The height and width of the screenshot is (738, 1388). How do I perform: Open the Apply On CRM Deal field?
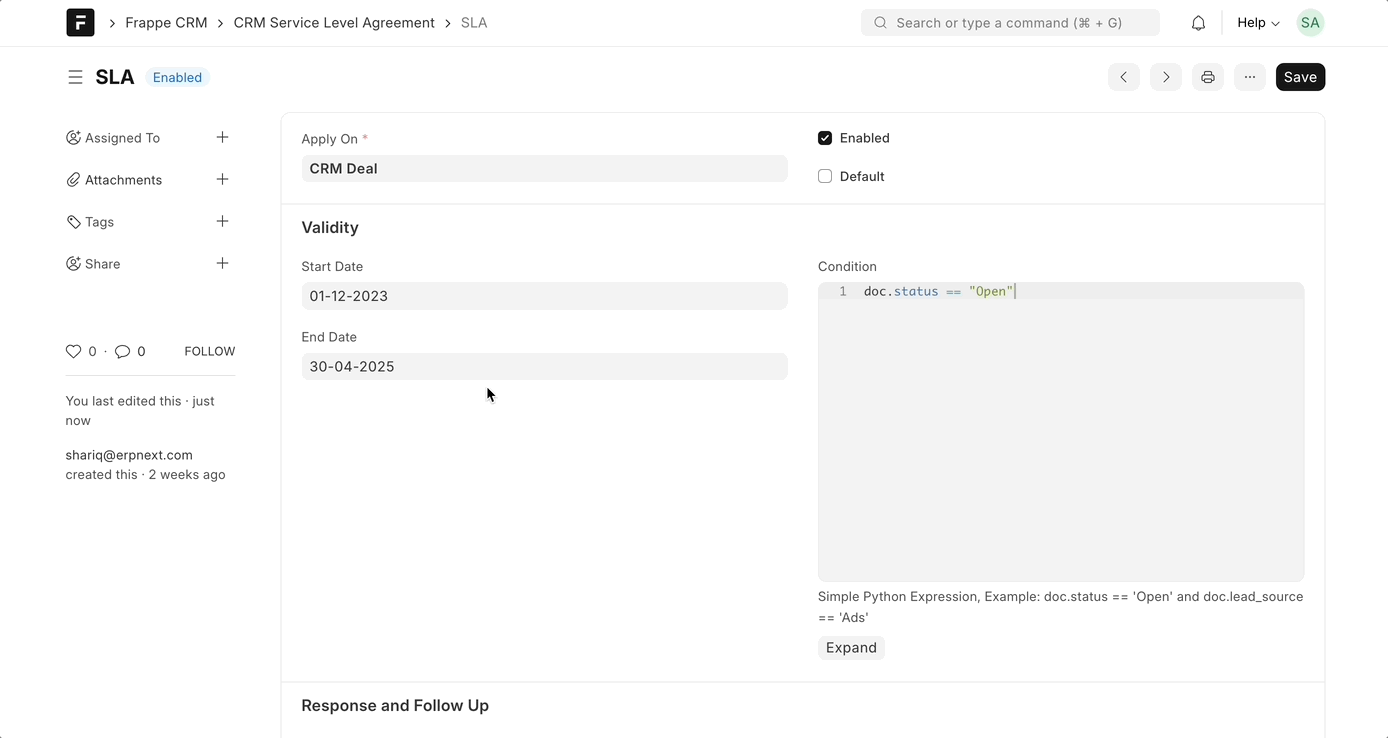[x=544, y=168]
